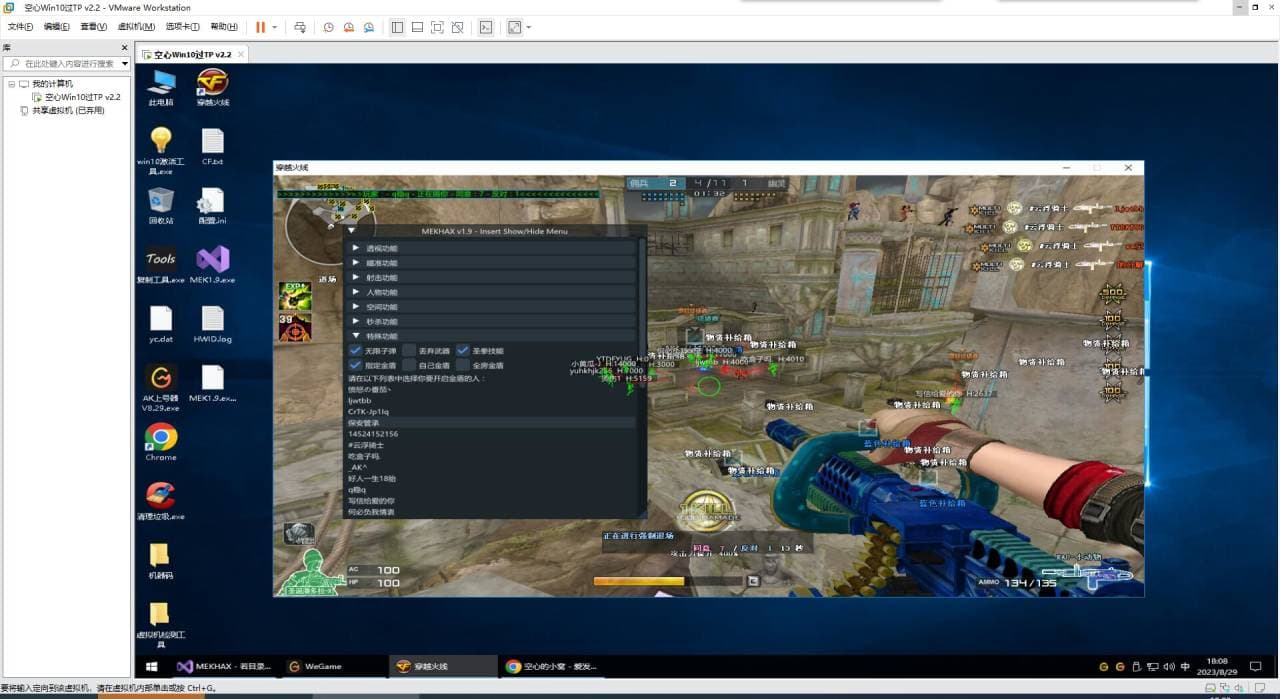1280x699 pixels.
Task: Open the 文件 menu
Action: (21, 27)
